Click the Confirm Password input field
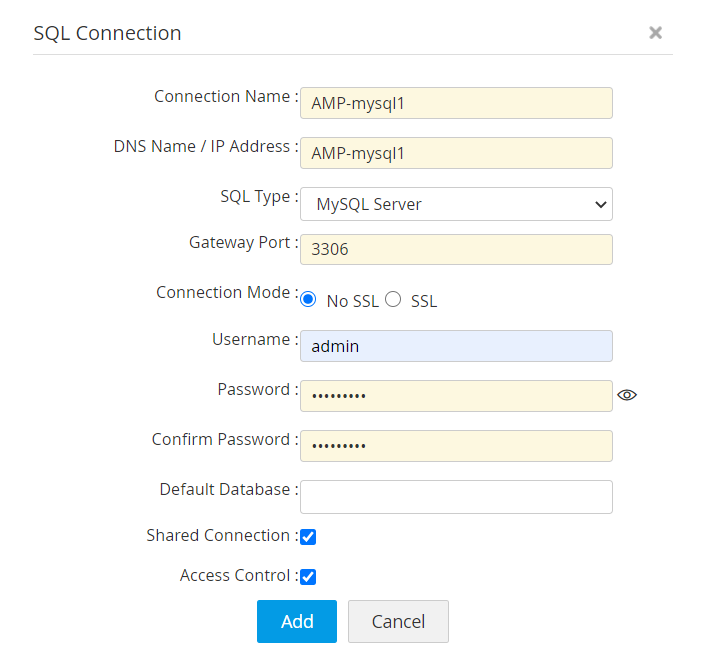Screen dimensions: 705x662 click(x=456, y=446)
